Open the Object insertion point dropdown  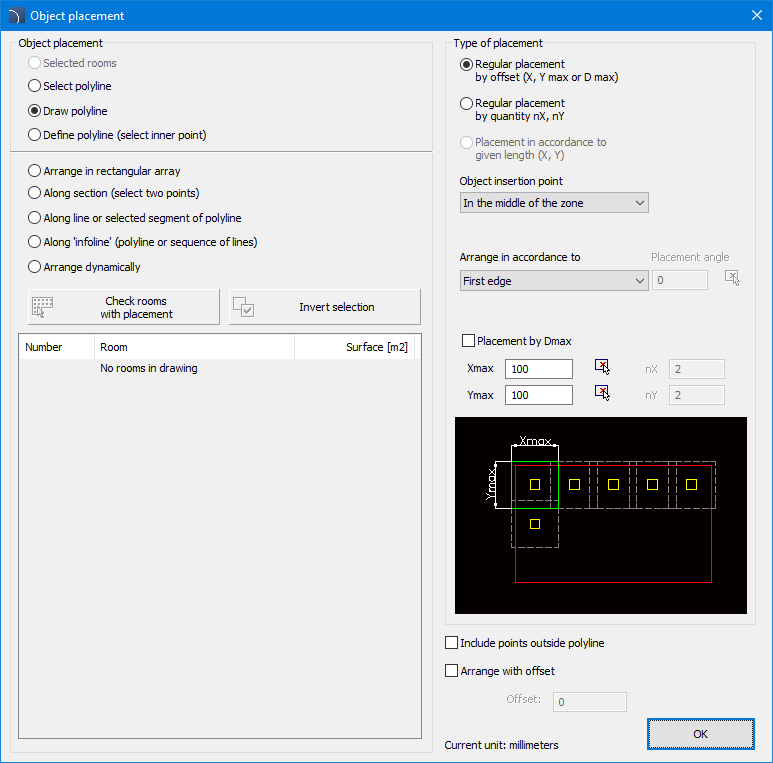[554, 203]
